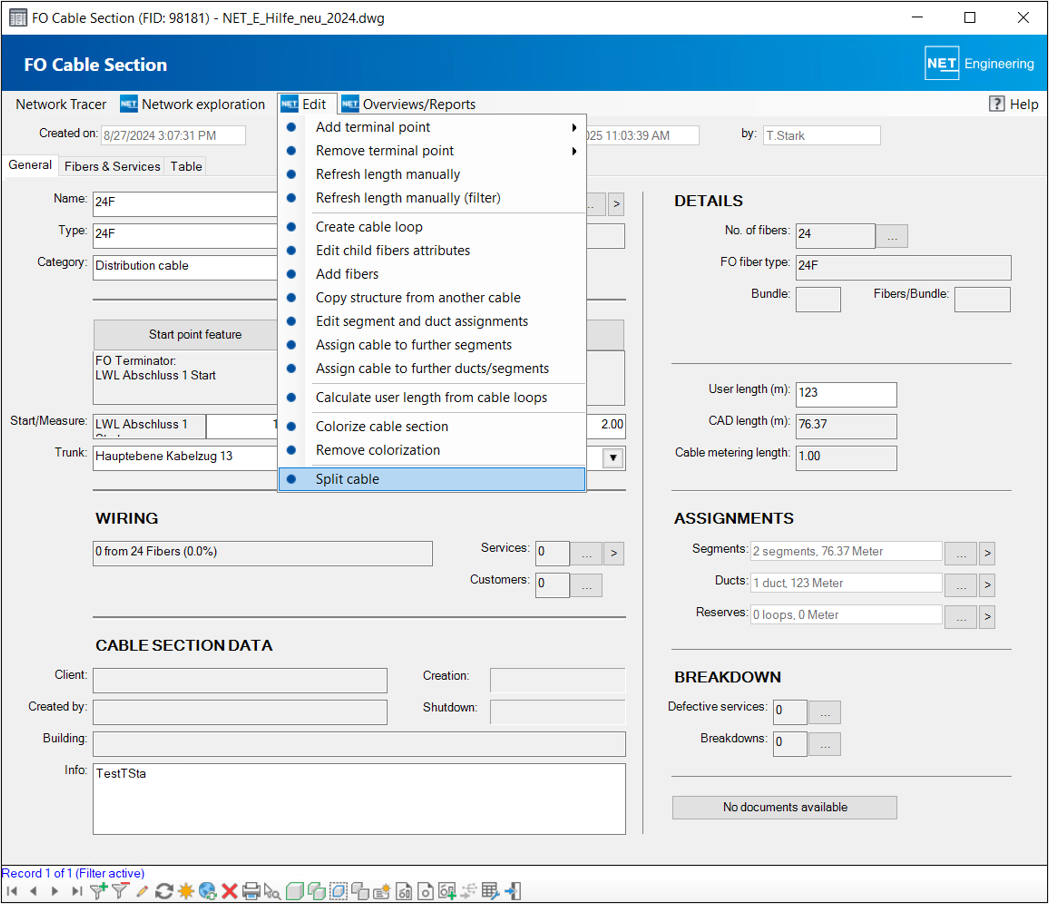Open the Network Tracer menu
The image size is (1049, 904).
click(61, 104)
